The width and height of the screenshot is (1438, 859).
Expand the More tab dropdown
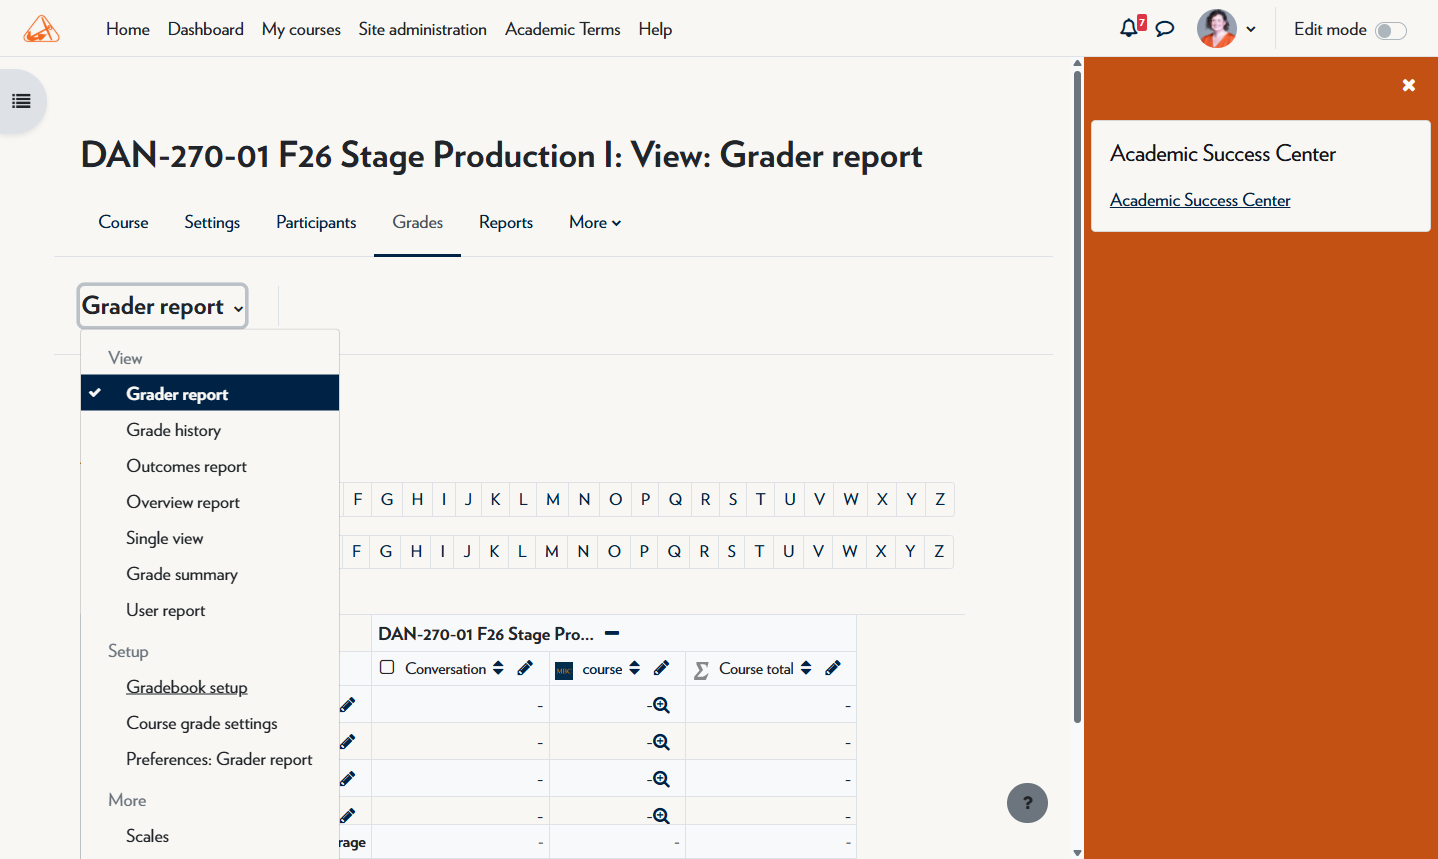(595, 222)
